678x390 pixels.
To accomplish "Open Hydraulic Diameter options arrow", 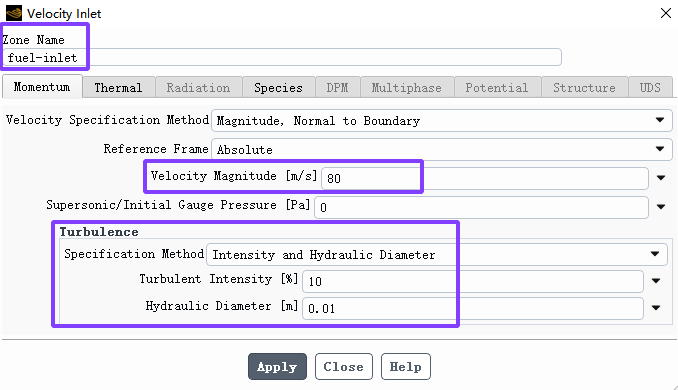I will (x=656, y=308).
